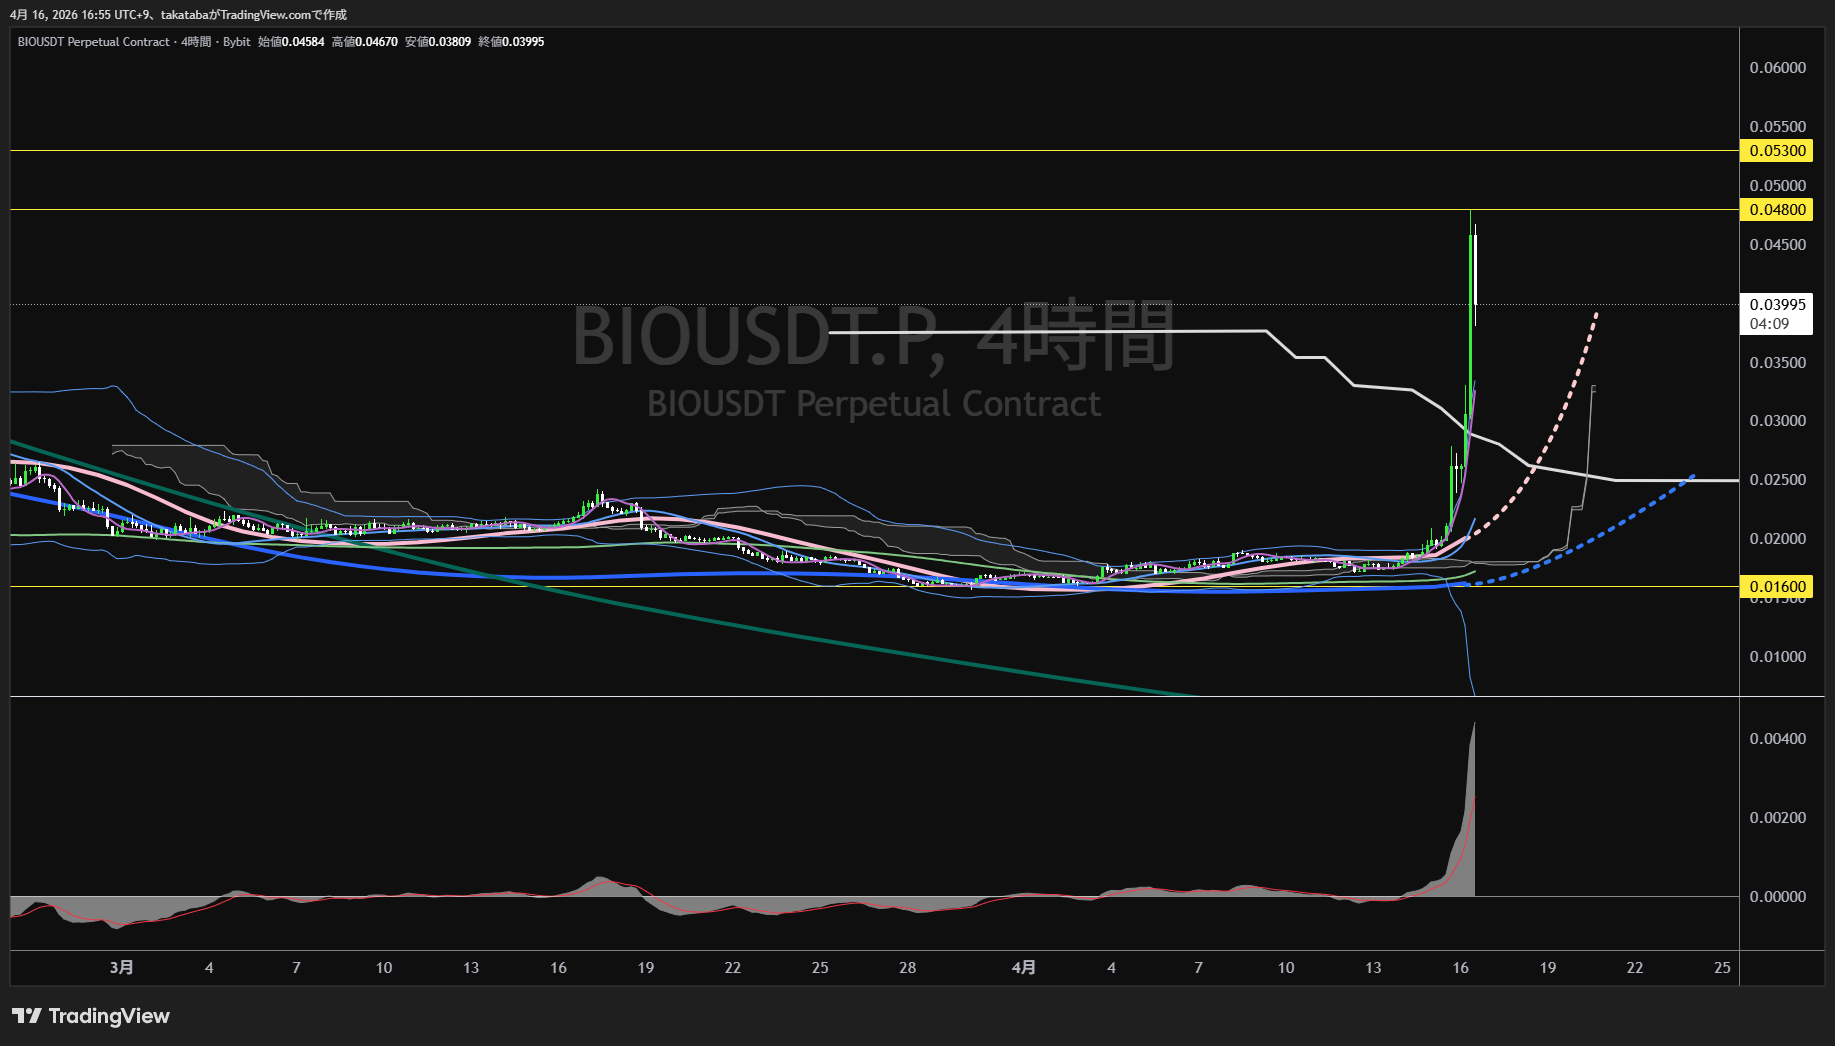Image resolution: width=1835 pixels, height=1046 pixels.
Task: Click the yellow 0.01600 price label
Action: click(x=1776, y=587)
